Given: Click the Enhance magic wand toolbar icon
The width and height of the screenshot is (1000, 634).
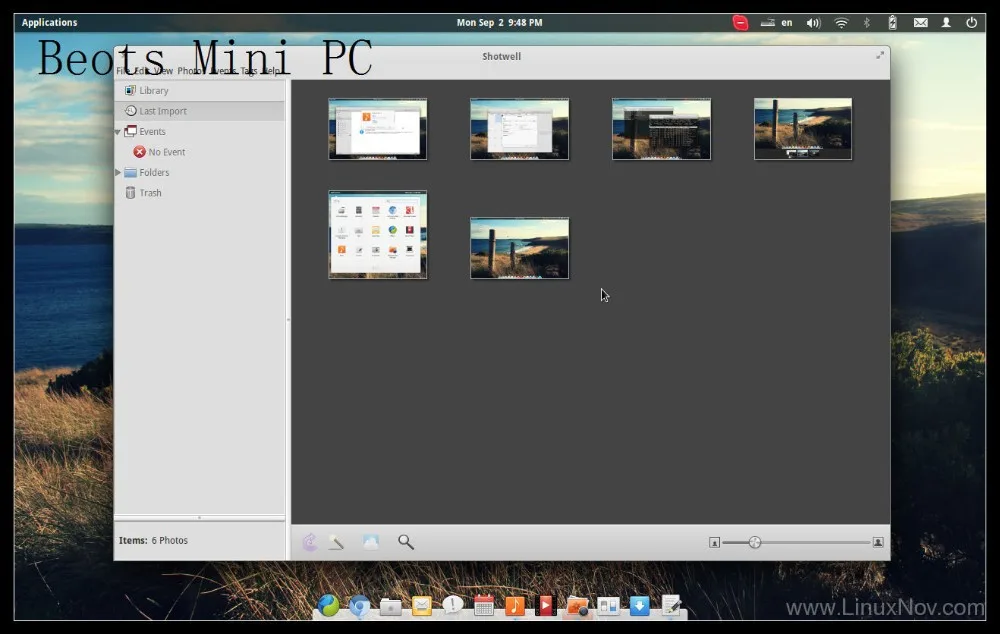Looking at the screenshot, I should click(x=336, y=542).
